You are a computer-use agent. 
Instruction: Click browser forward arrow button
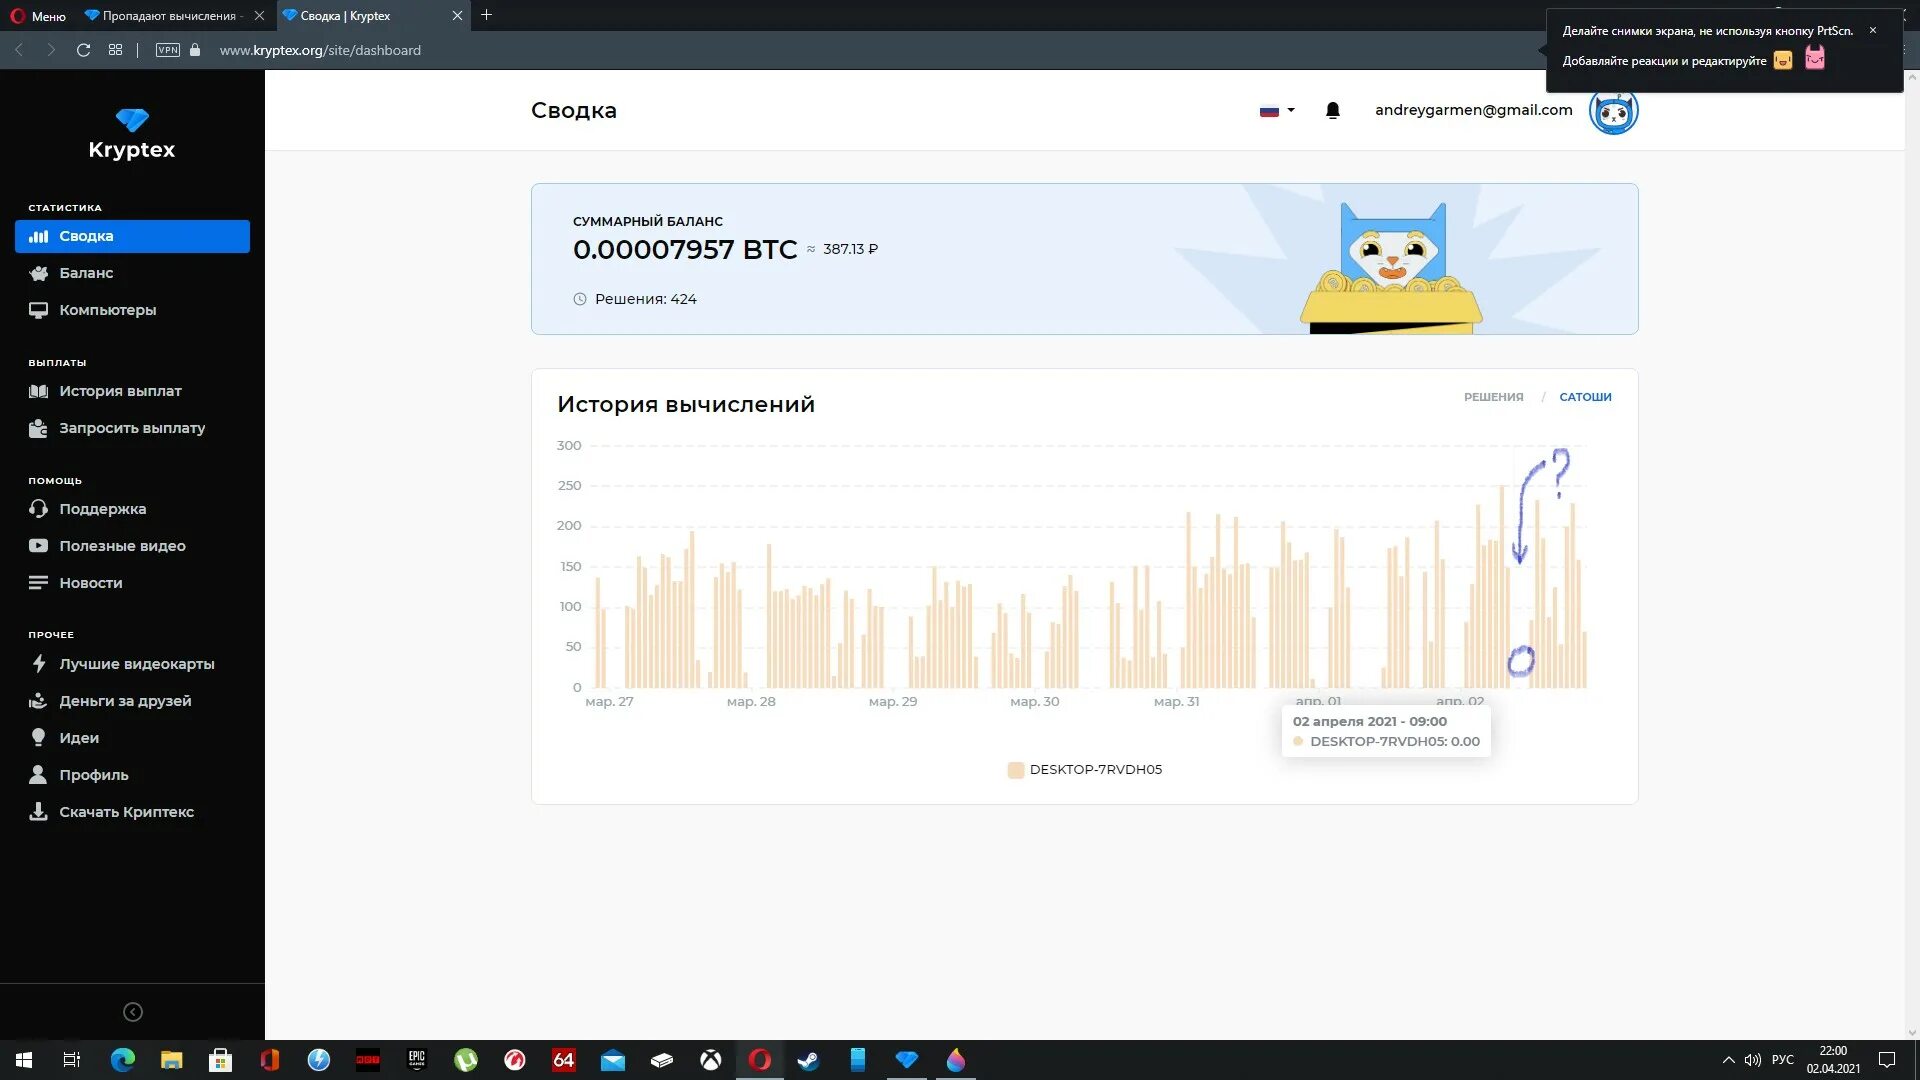pos(51,50)
